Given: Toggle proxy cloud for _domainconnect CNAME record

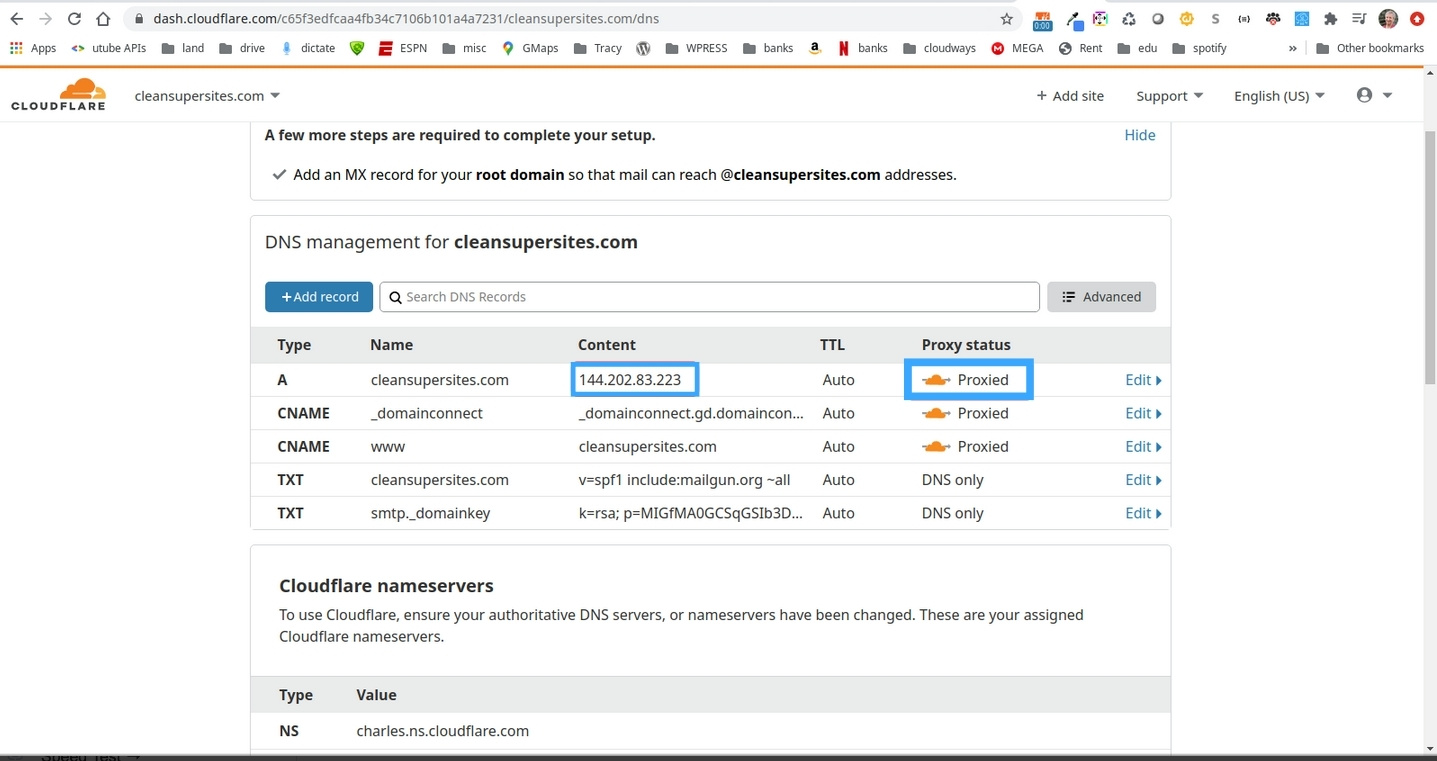Looking at the screenshot, I should [936, 413].
